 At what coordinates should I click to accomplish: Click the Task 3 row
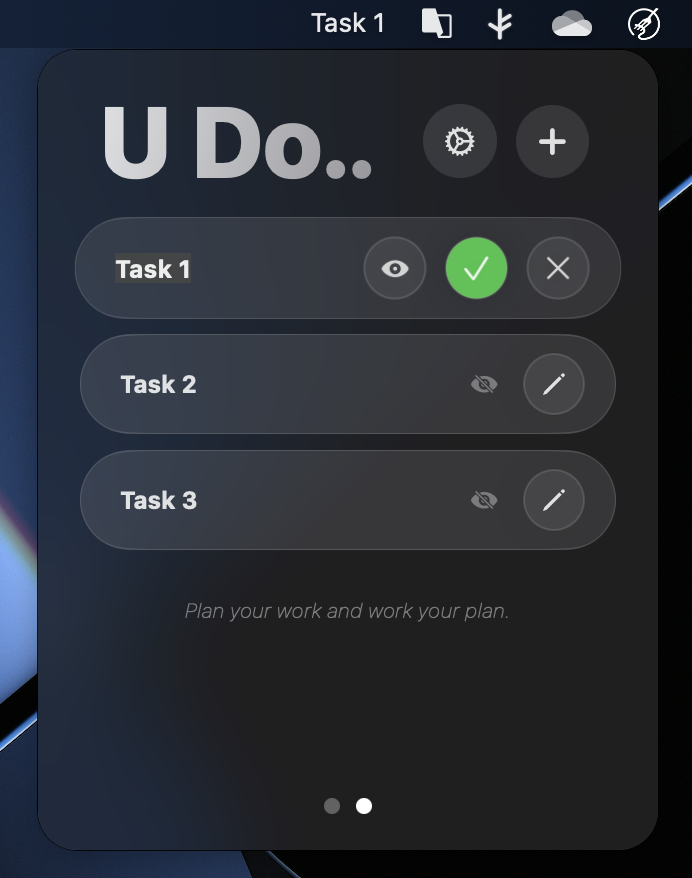[x=348, y=500]
